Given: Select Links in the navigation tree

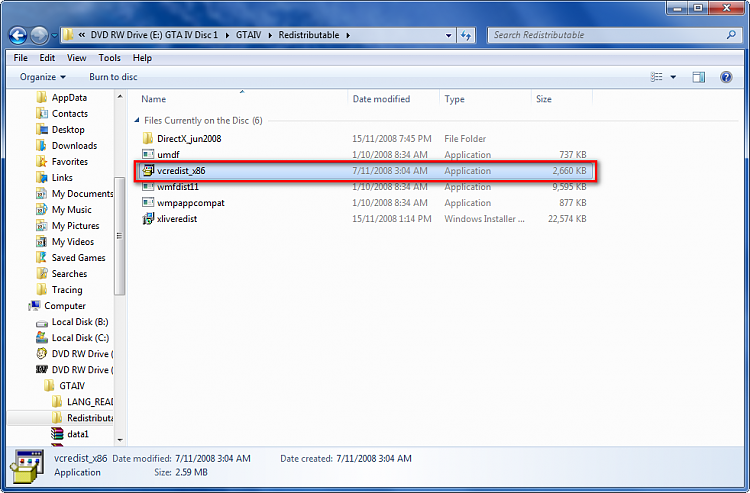Looking at the screenshot, I should point(62,178).
